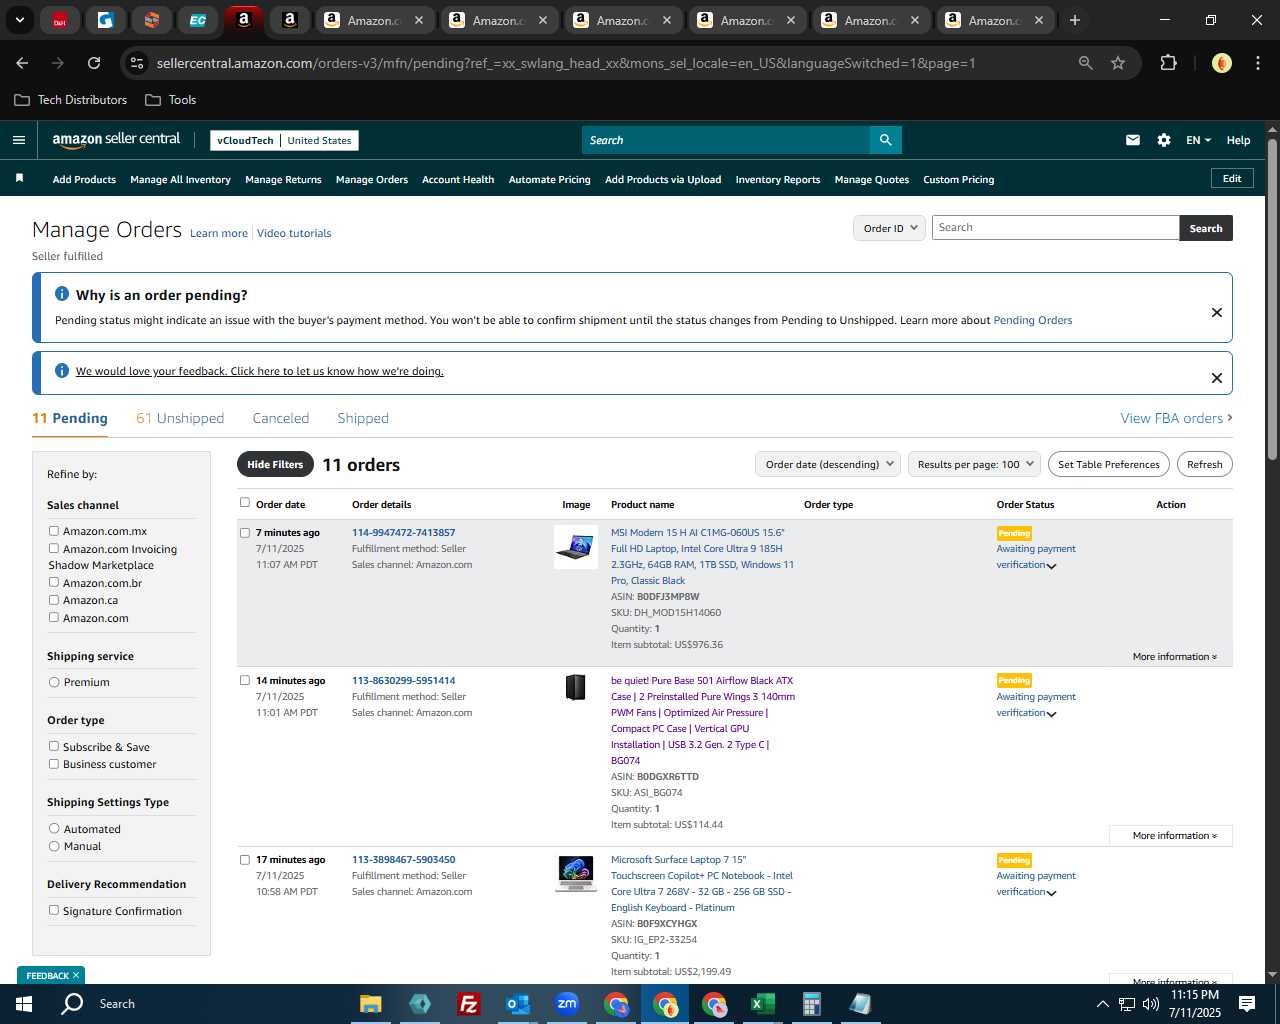Screen dimensions: 1280x1024
Task: Click the Amazon Seller Central logo
Action: click(x=116, y=140)
